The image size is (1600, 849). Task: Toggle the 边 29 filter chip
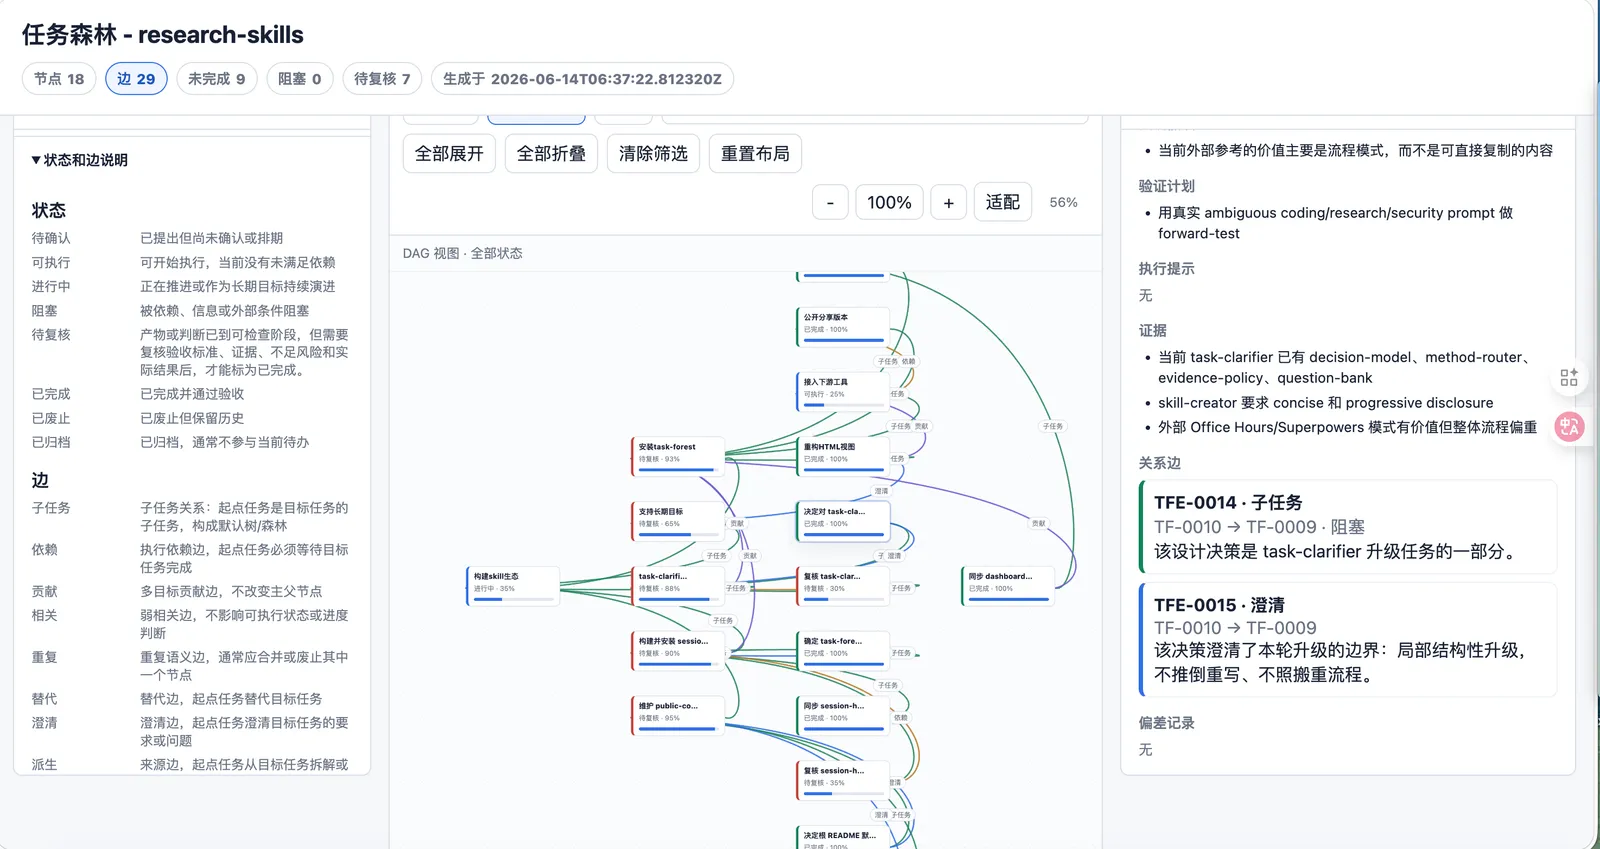[x=136, y=79]
